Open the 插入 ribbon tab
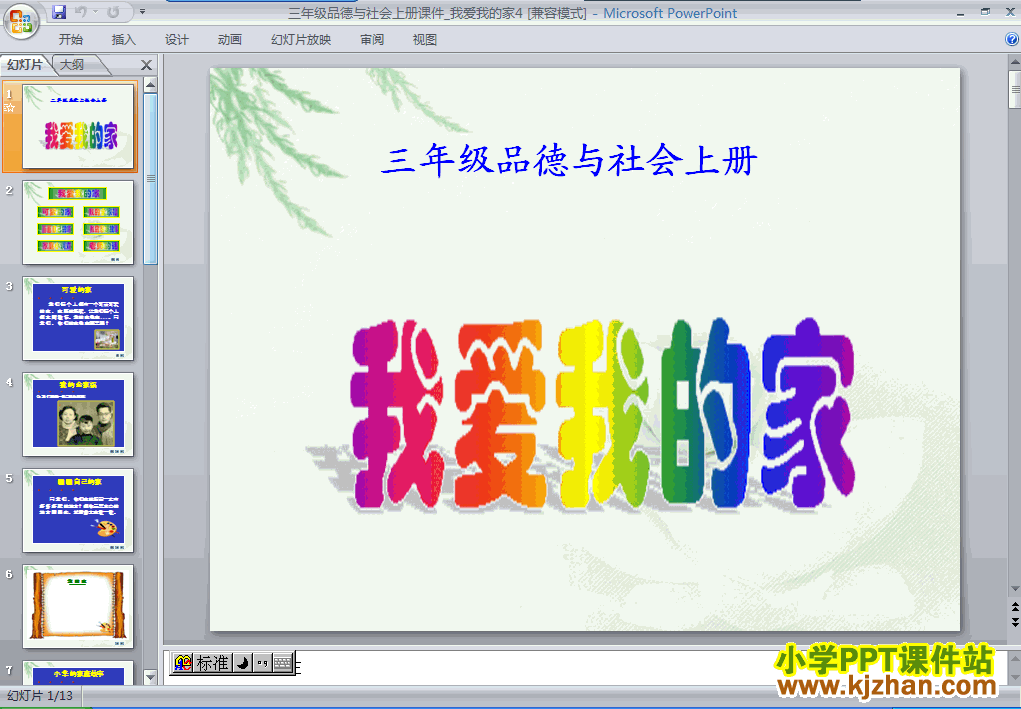 pyautogui.click(x=124, y=40)
